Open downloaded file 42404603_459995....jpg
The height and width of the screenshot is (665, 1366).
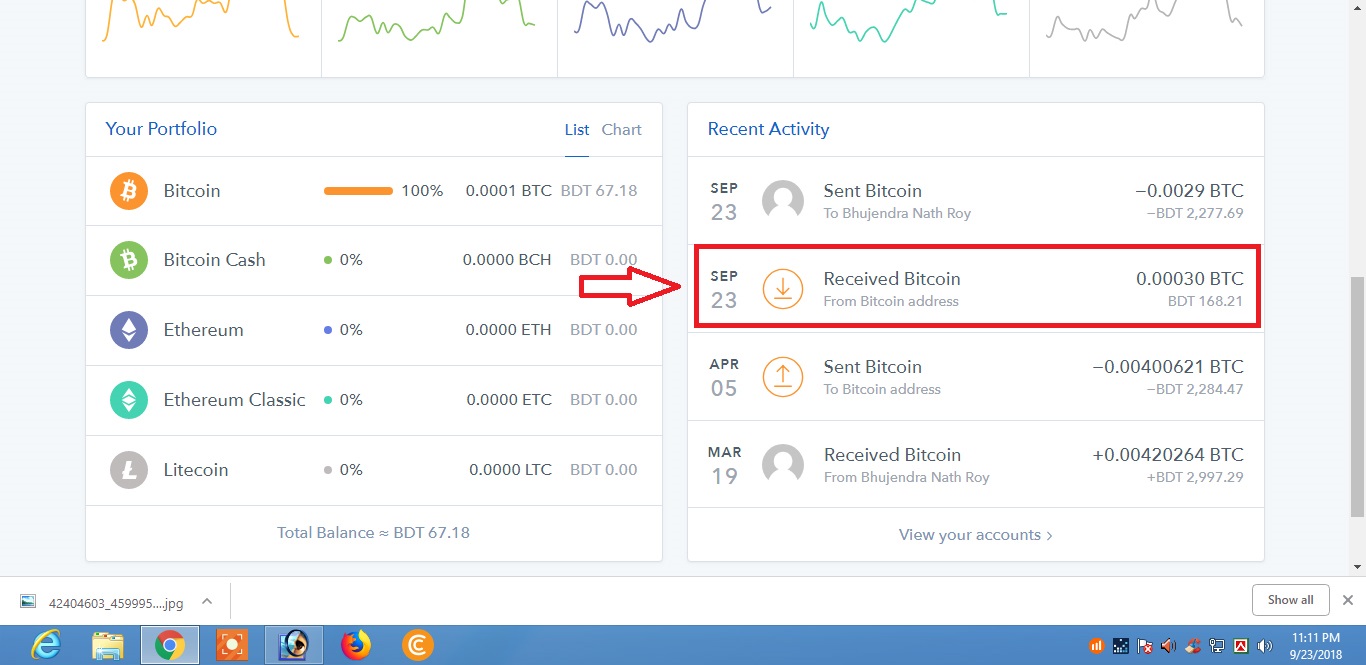[116, 602]
